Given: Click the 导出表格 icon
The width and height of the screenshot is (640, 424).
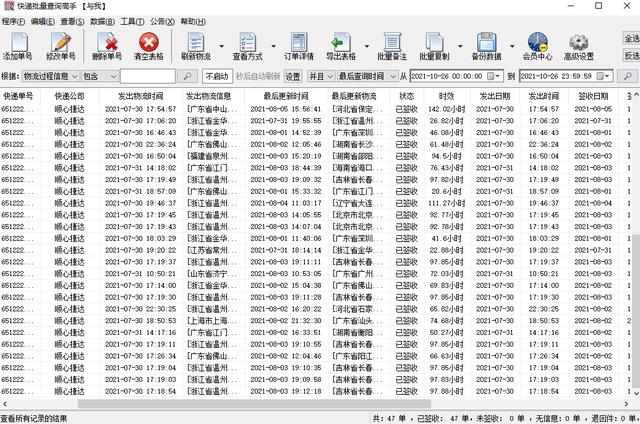Looking at the screenshot, I should coord(341,42).
